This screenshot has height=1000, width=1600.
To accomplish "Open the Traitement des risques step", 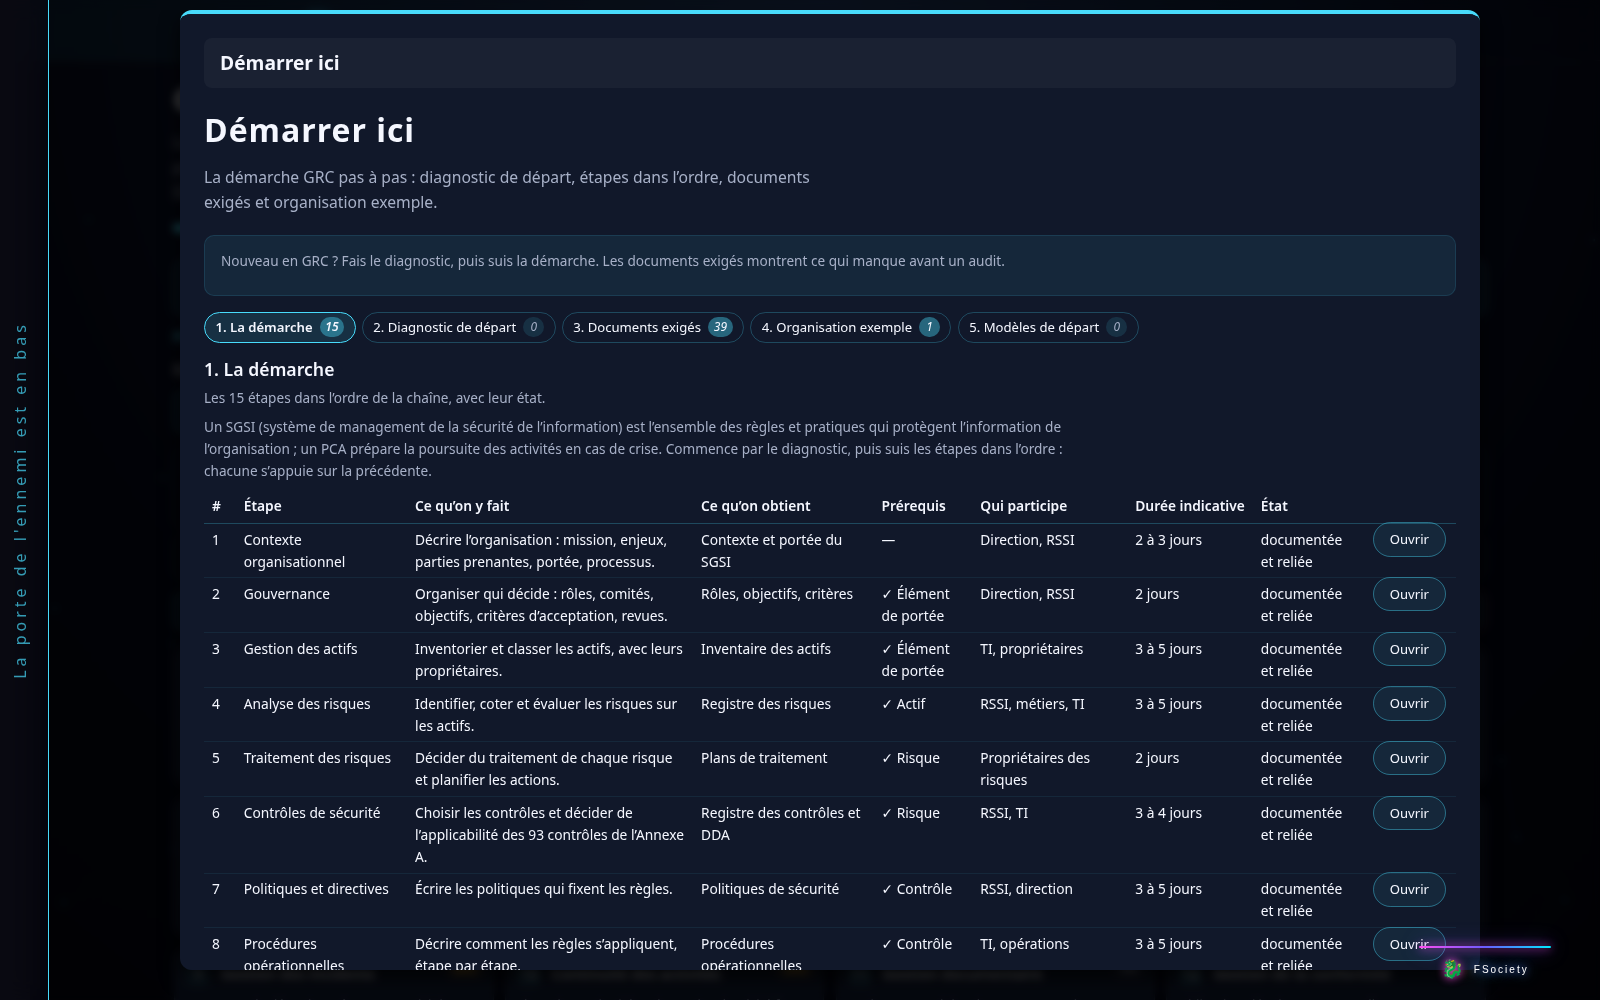I will 1409,758.
